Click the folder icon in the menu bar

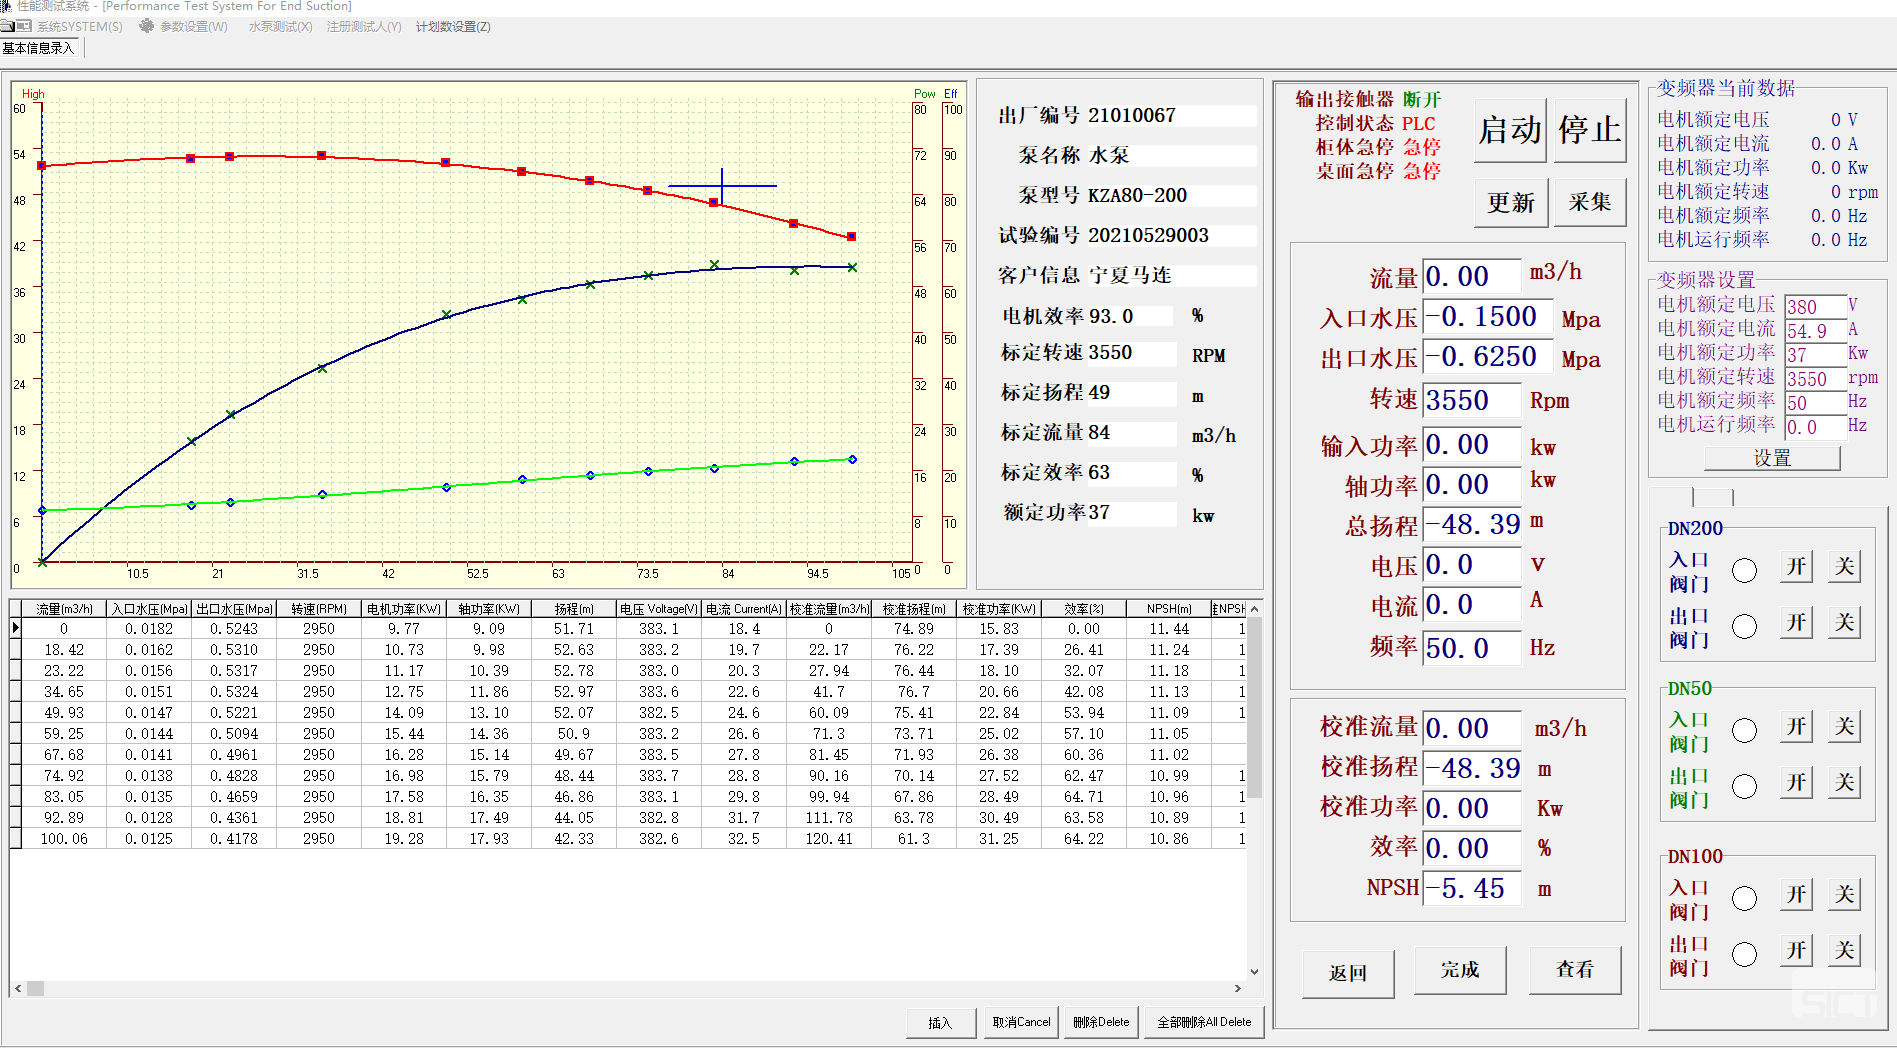click(7, 27)
